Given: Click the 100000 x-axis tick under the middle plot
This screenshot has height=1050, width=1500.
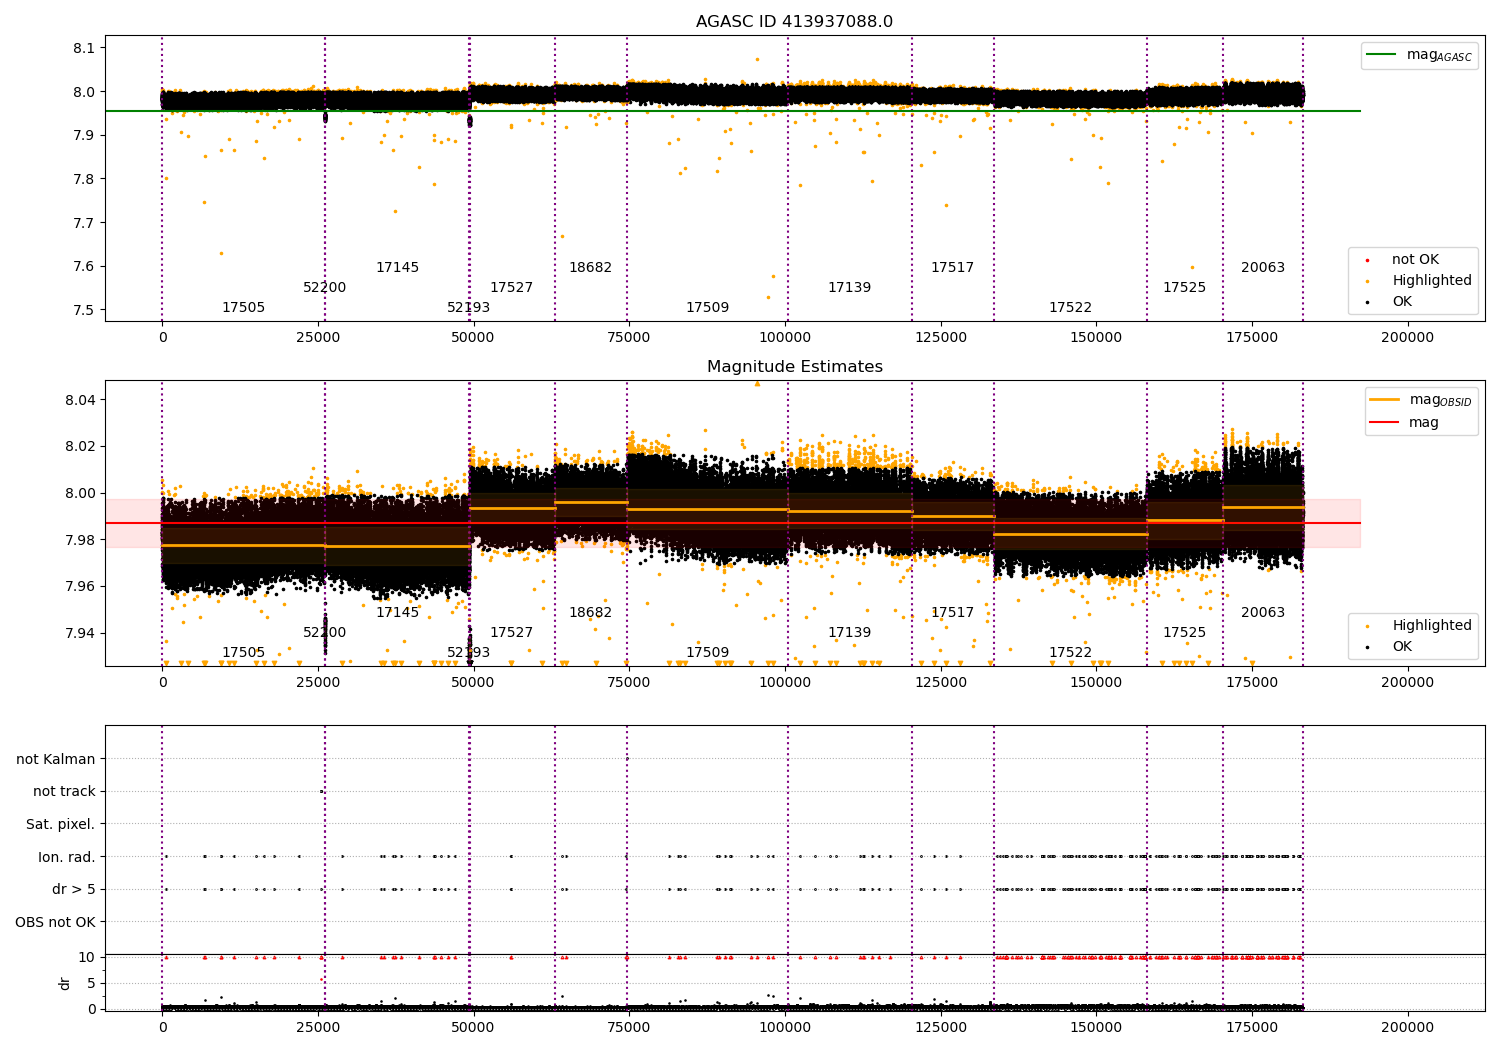Looking at the screenshot, I should 785,683.
